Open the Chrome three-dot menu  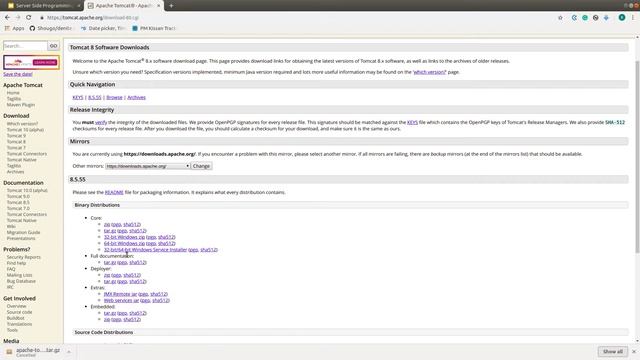tap(633, 18)
